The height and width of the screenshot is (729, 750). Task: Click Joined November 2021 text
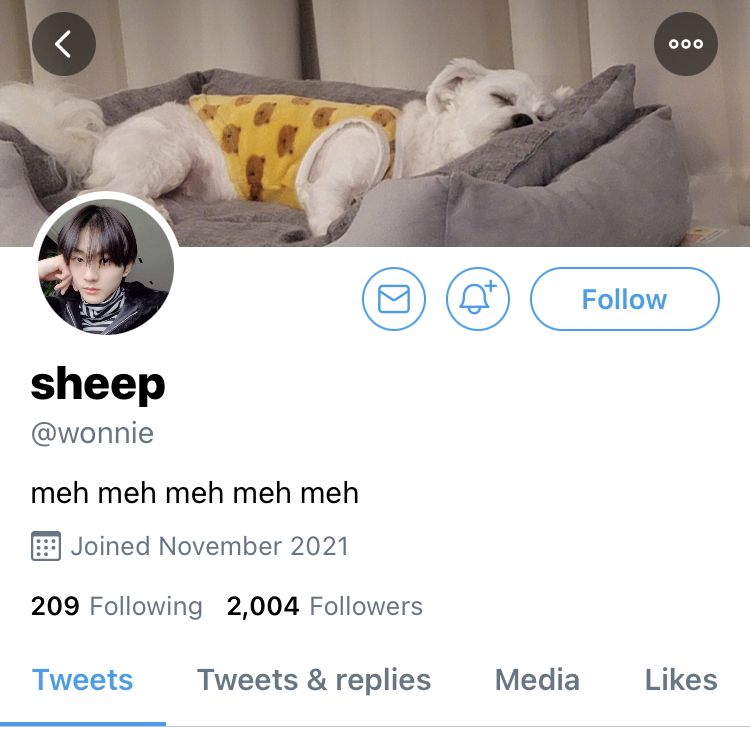tap(210, 546)
